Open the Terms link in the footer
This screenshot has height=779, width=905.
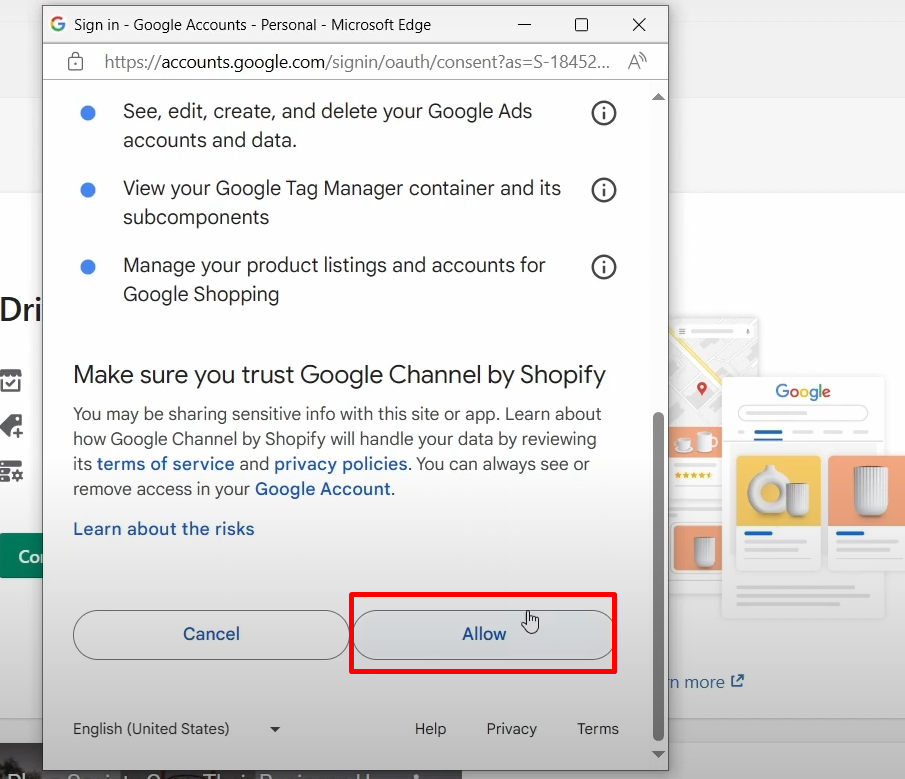tap(597, 729)
